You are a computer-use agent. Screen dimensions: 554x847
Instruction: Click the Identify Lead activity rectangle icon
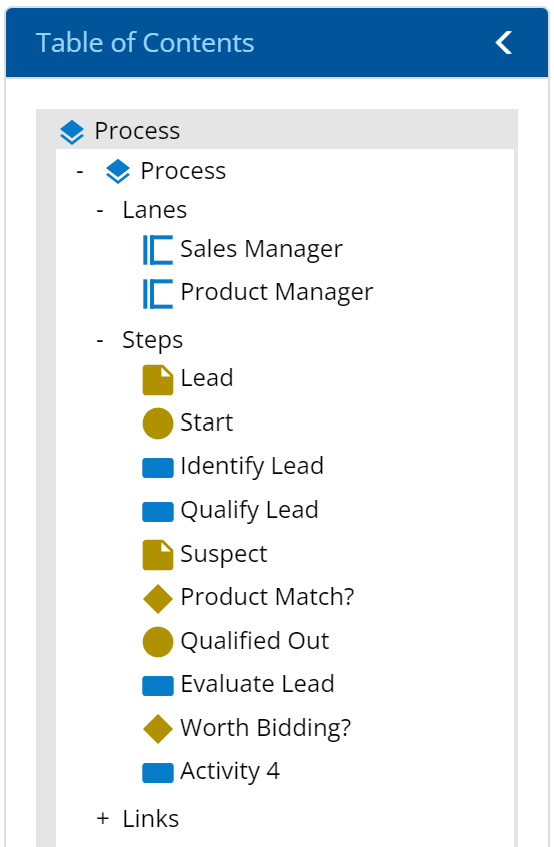[158, 468]
